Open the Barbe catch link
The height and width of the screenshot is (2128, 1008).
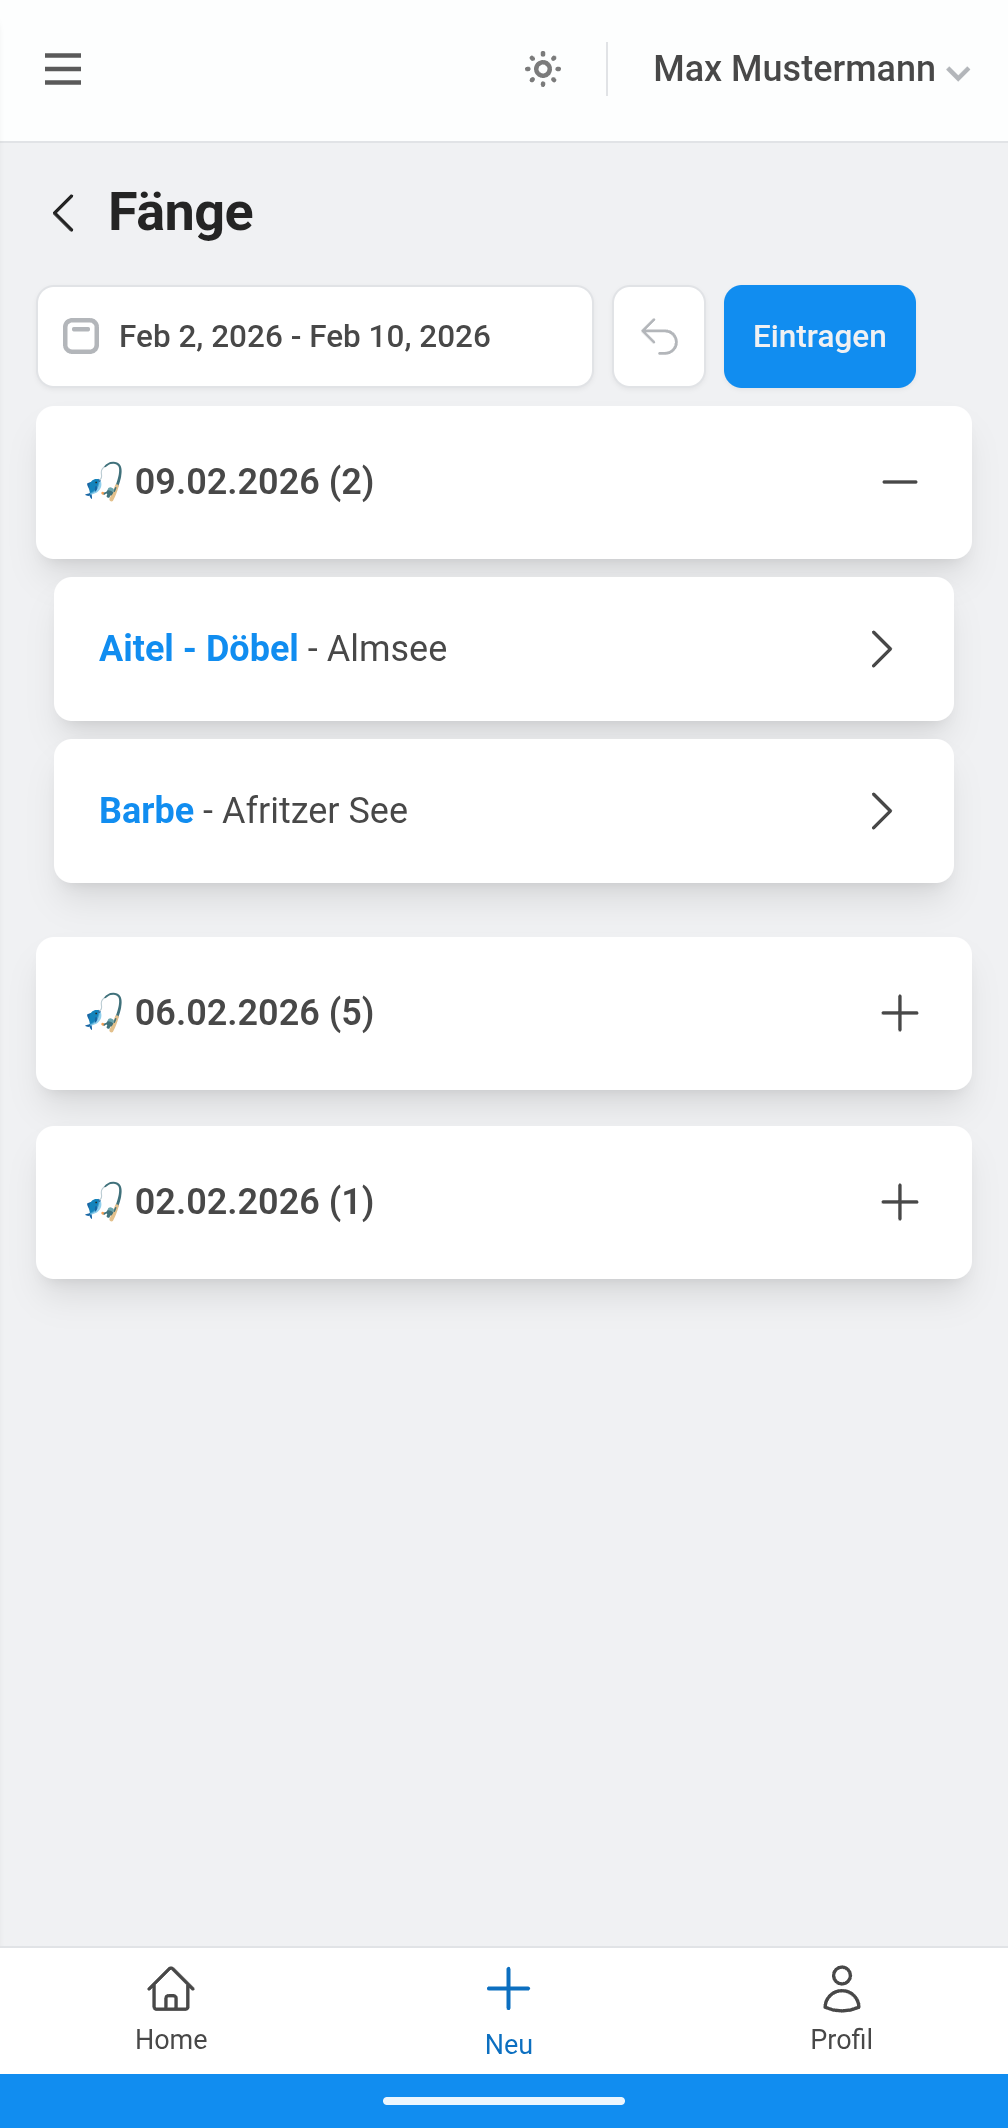click(x=147, y=811)
